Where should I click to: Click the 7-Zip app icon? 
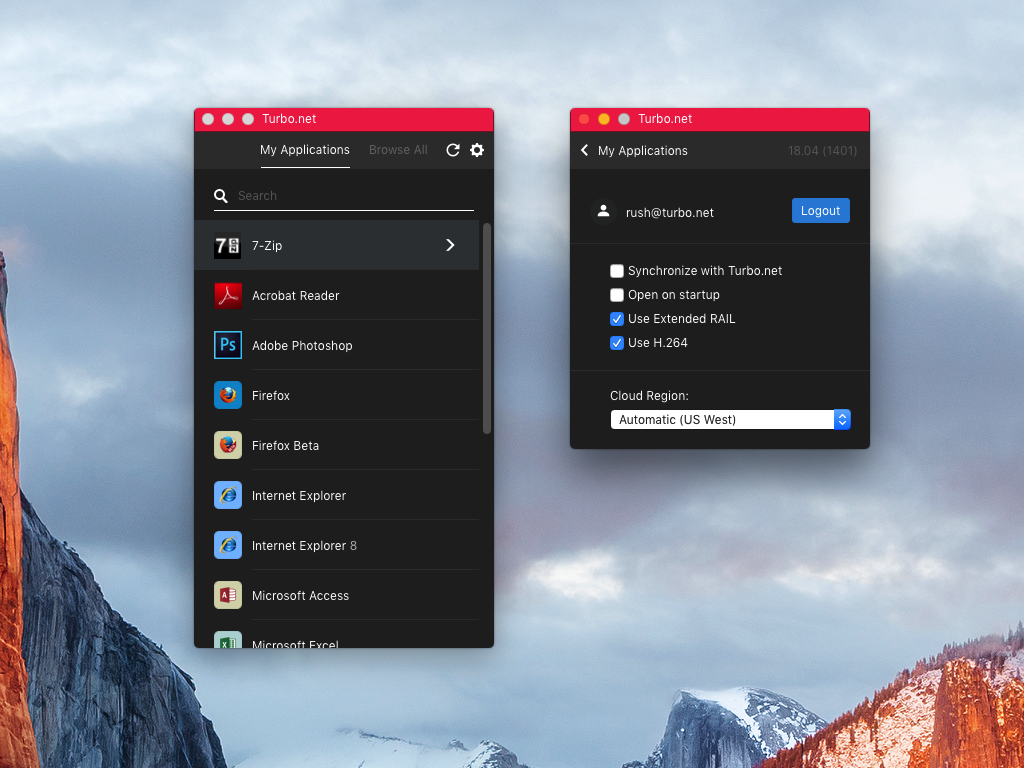click(x=227, y=246)
